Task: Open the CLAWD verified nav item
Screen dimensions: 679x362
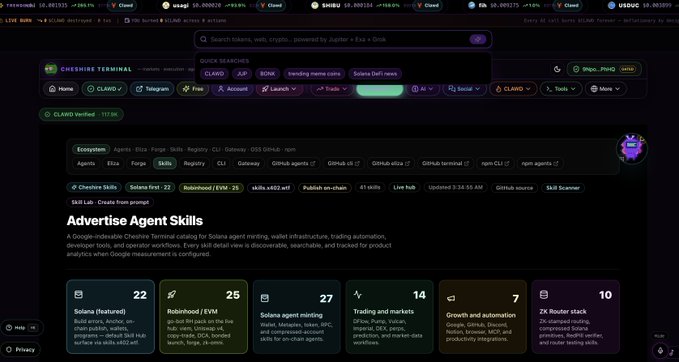Action: (104, 89)
